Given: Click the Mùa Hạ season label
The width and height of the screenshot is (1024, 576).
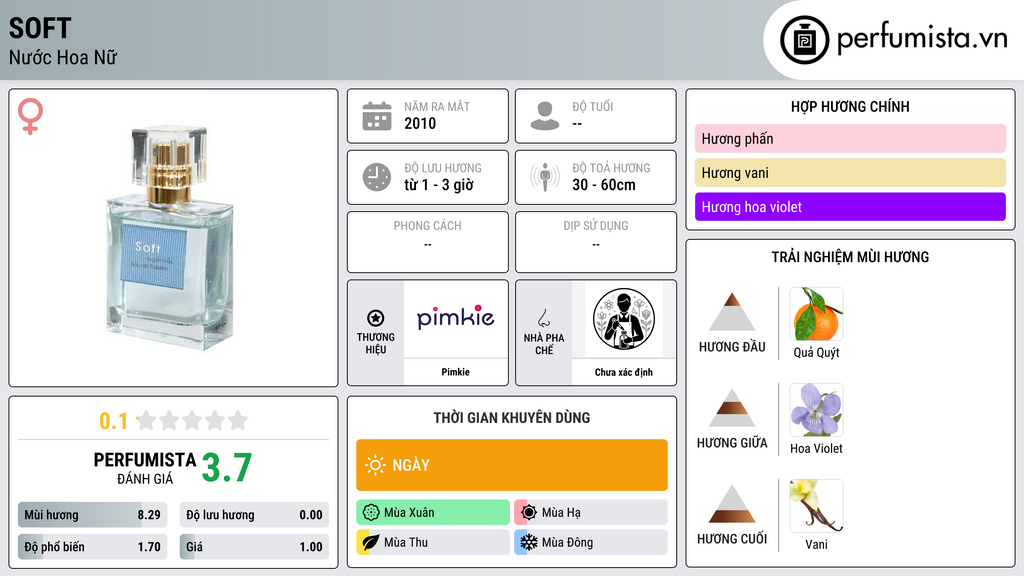Looking at the screenshot, I should coord(561,513).
